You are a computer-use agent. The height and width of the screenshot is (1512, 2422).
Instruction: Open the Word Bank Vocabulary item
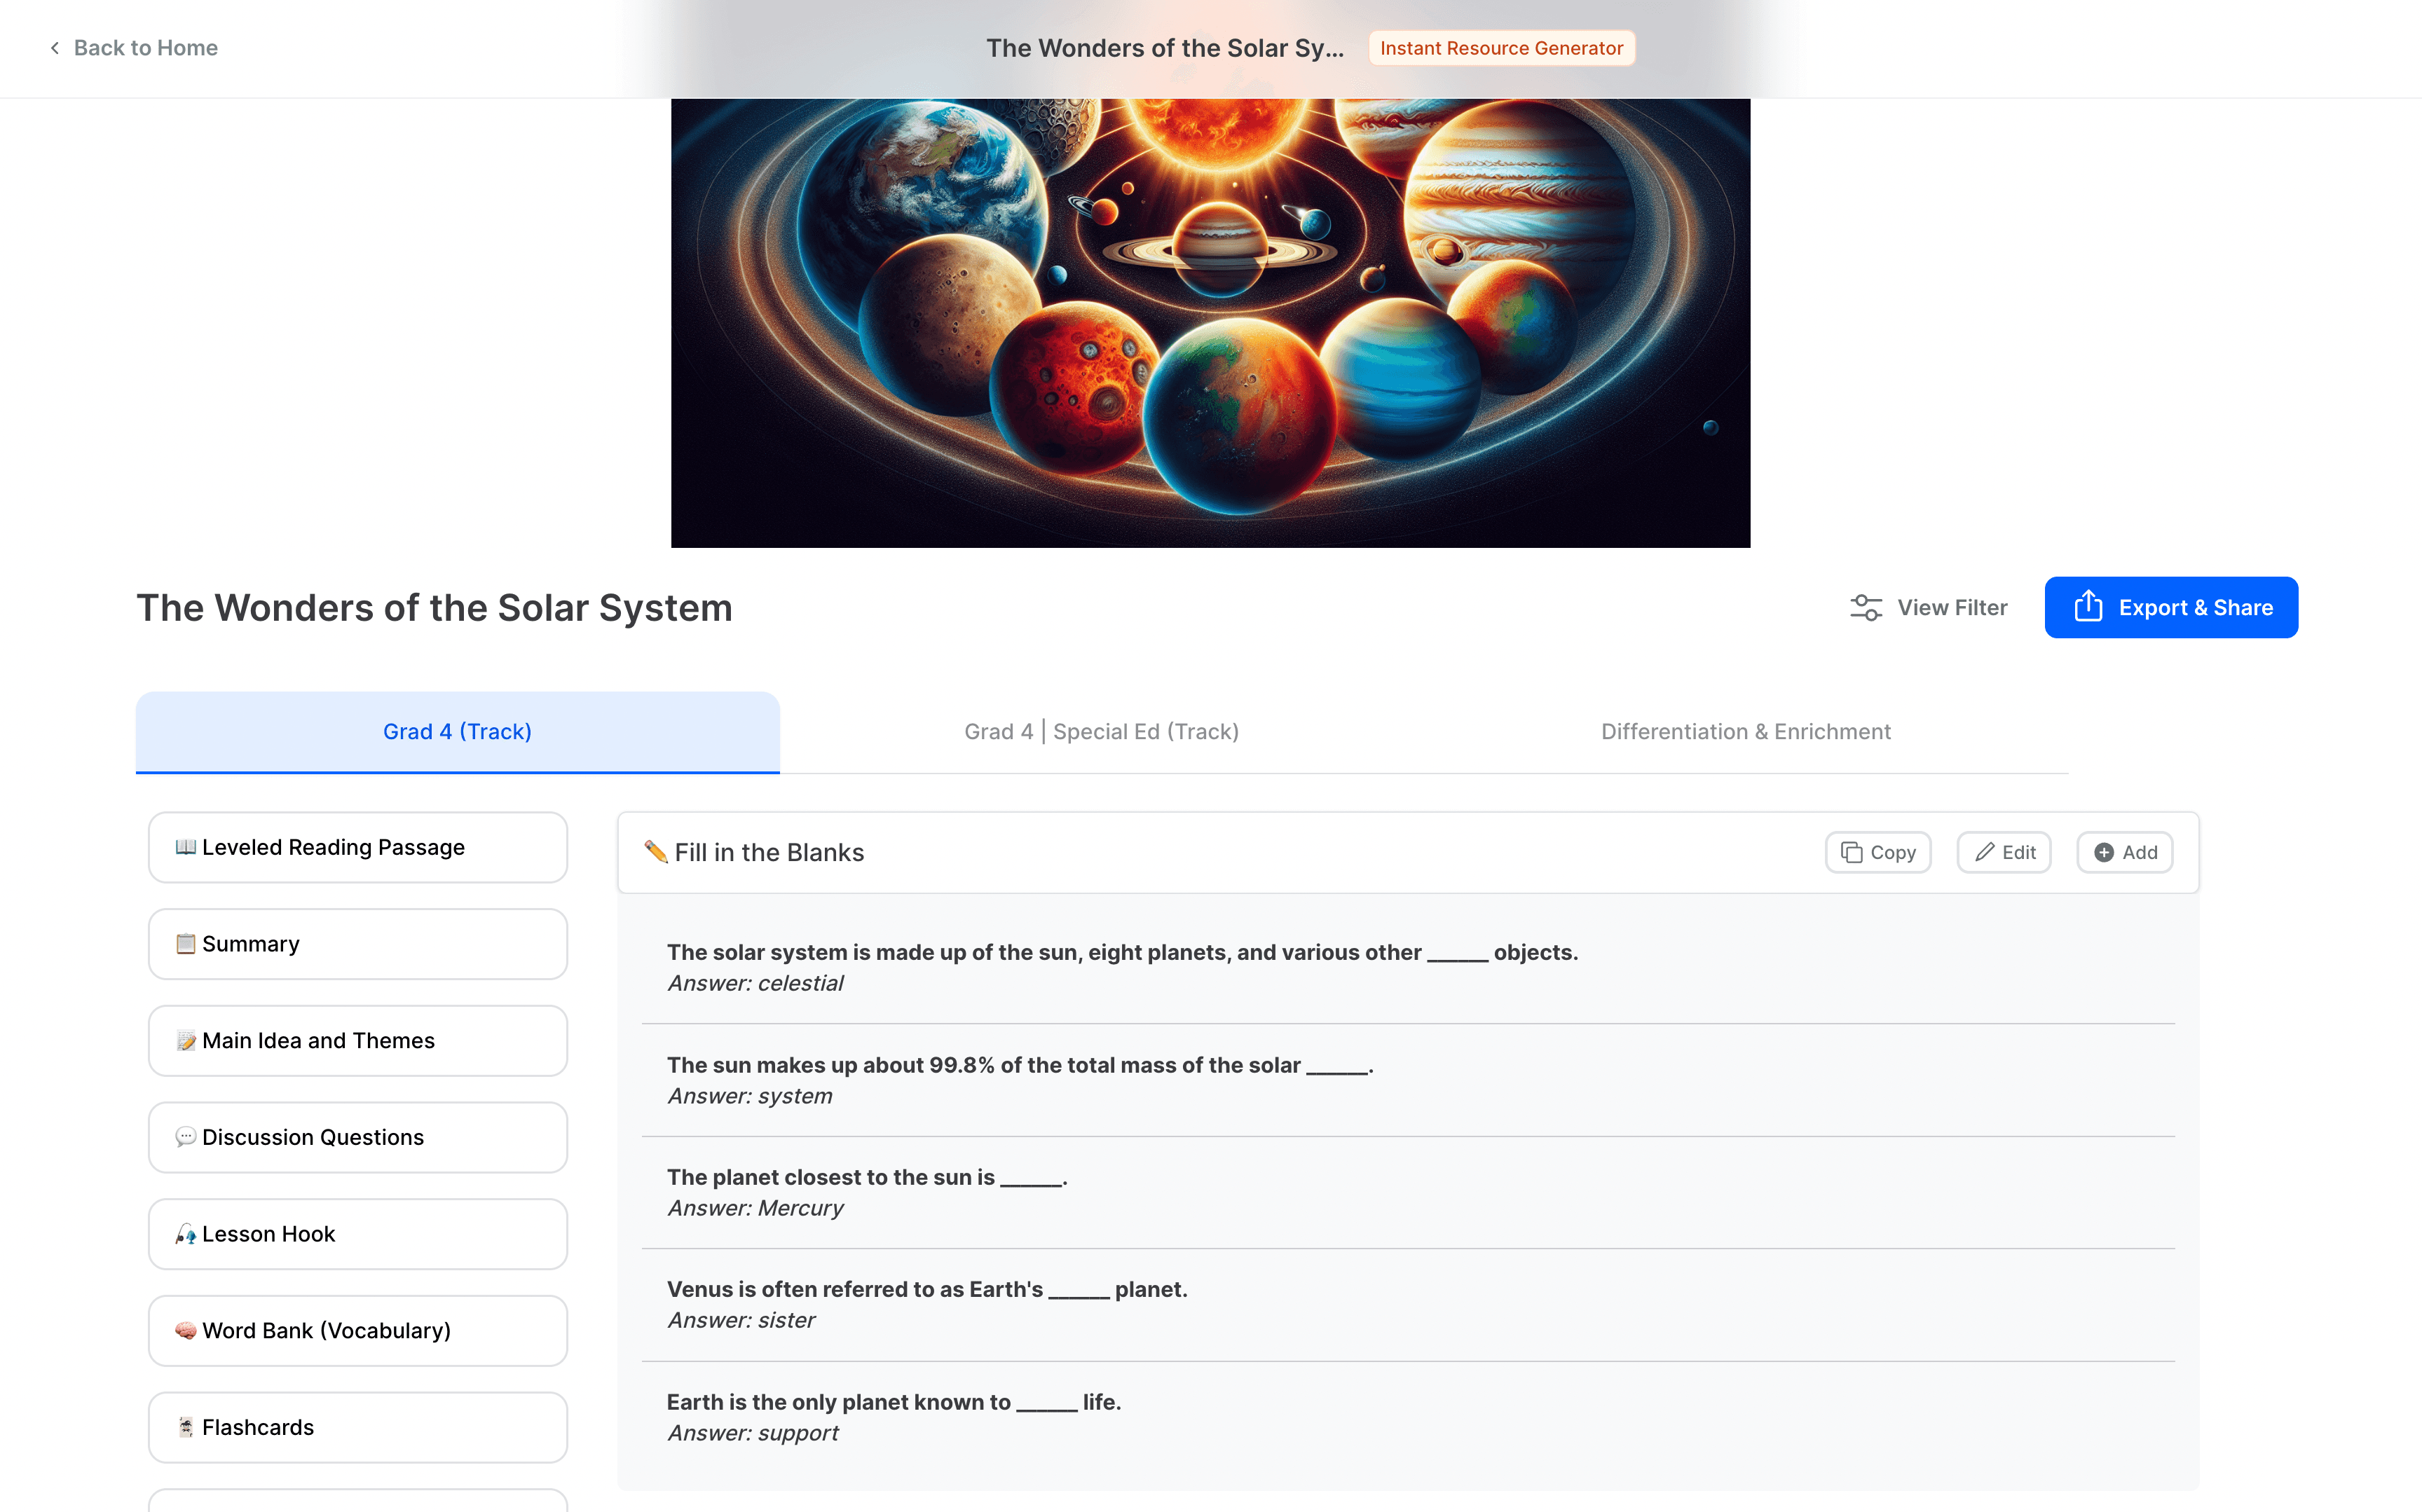(x=357, y=1329)
